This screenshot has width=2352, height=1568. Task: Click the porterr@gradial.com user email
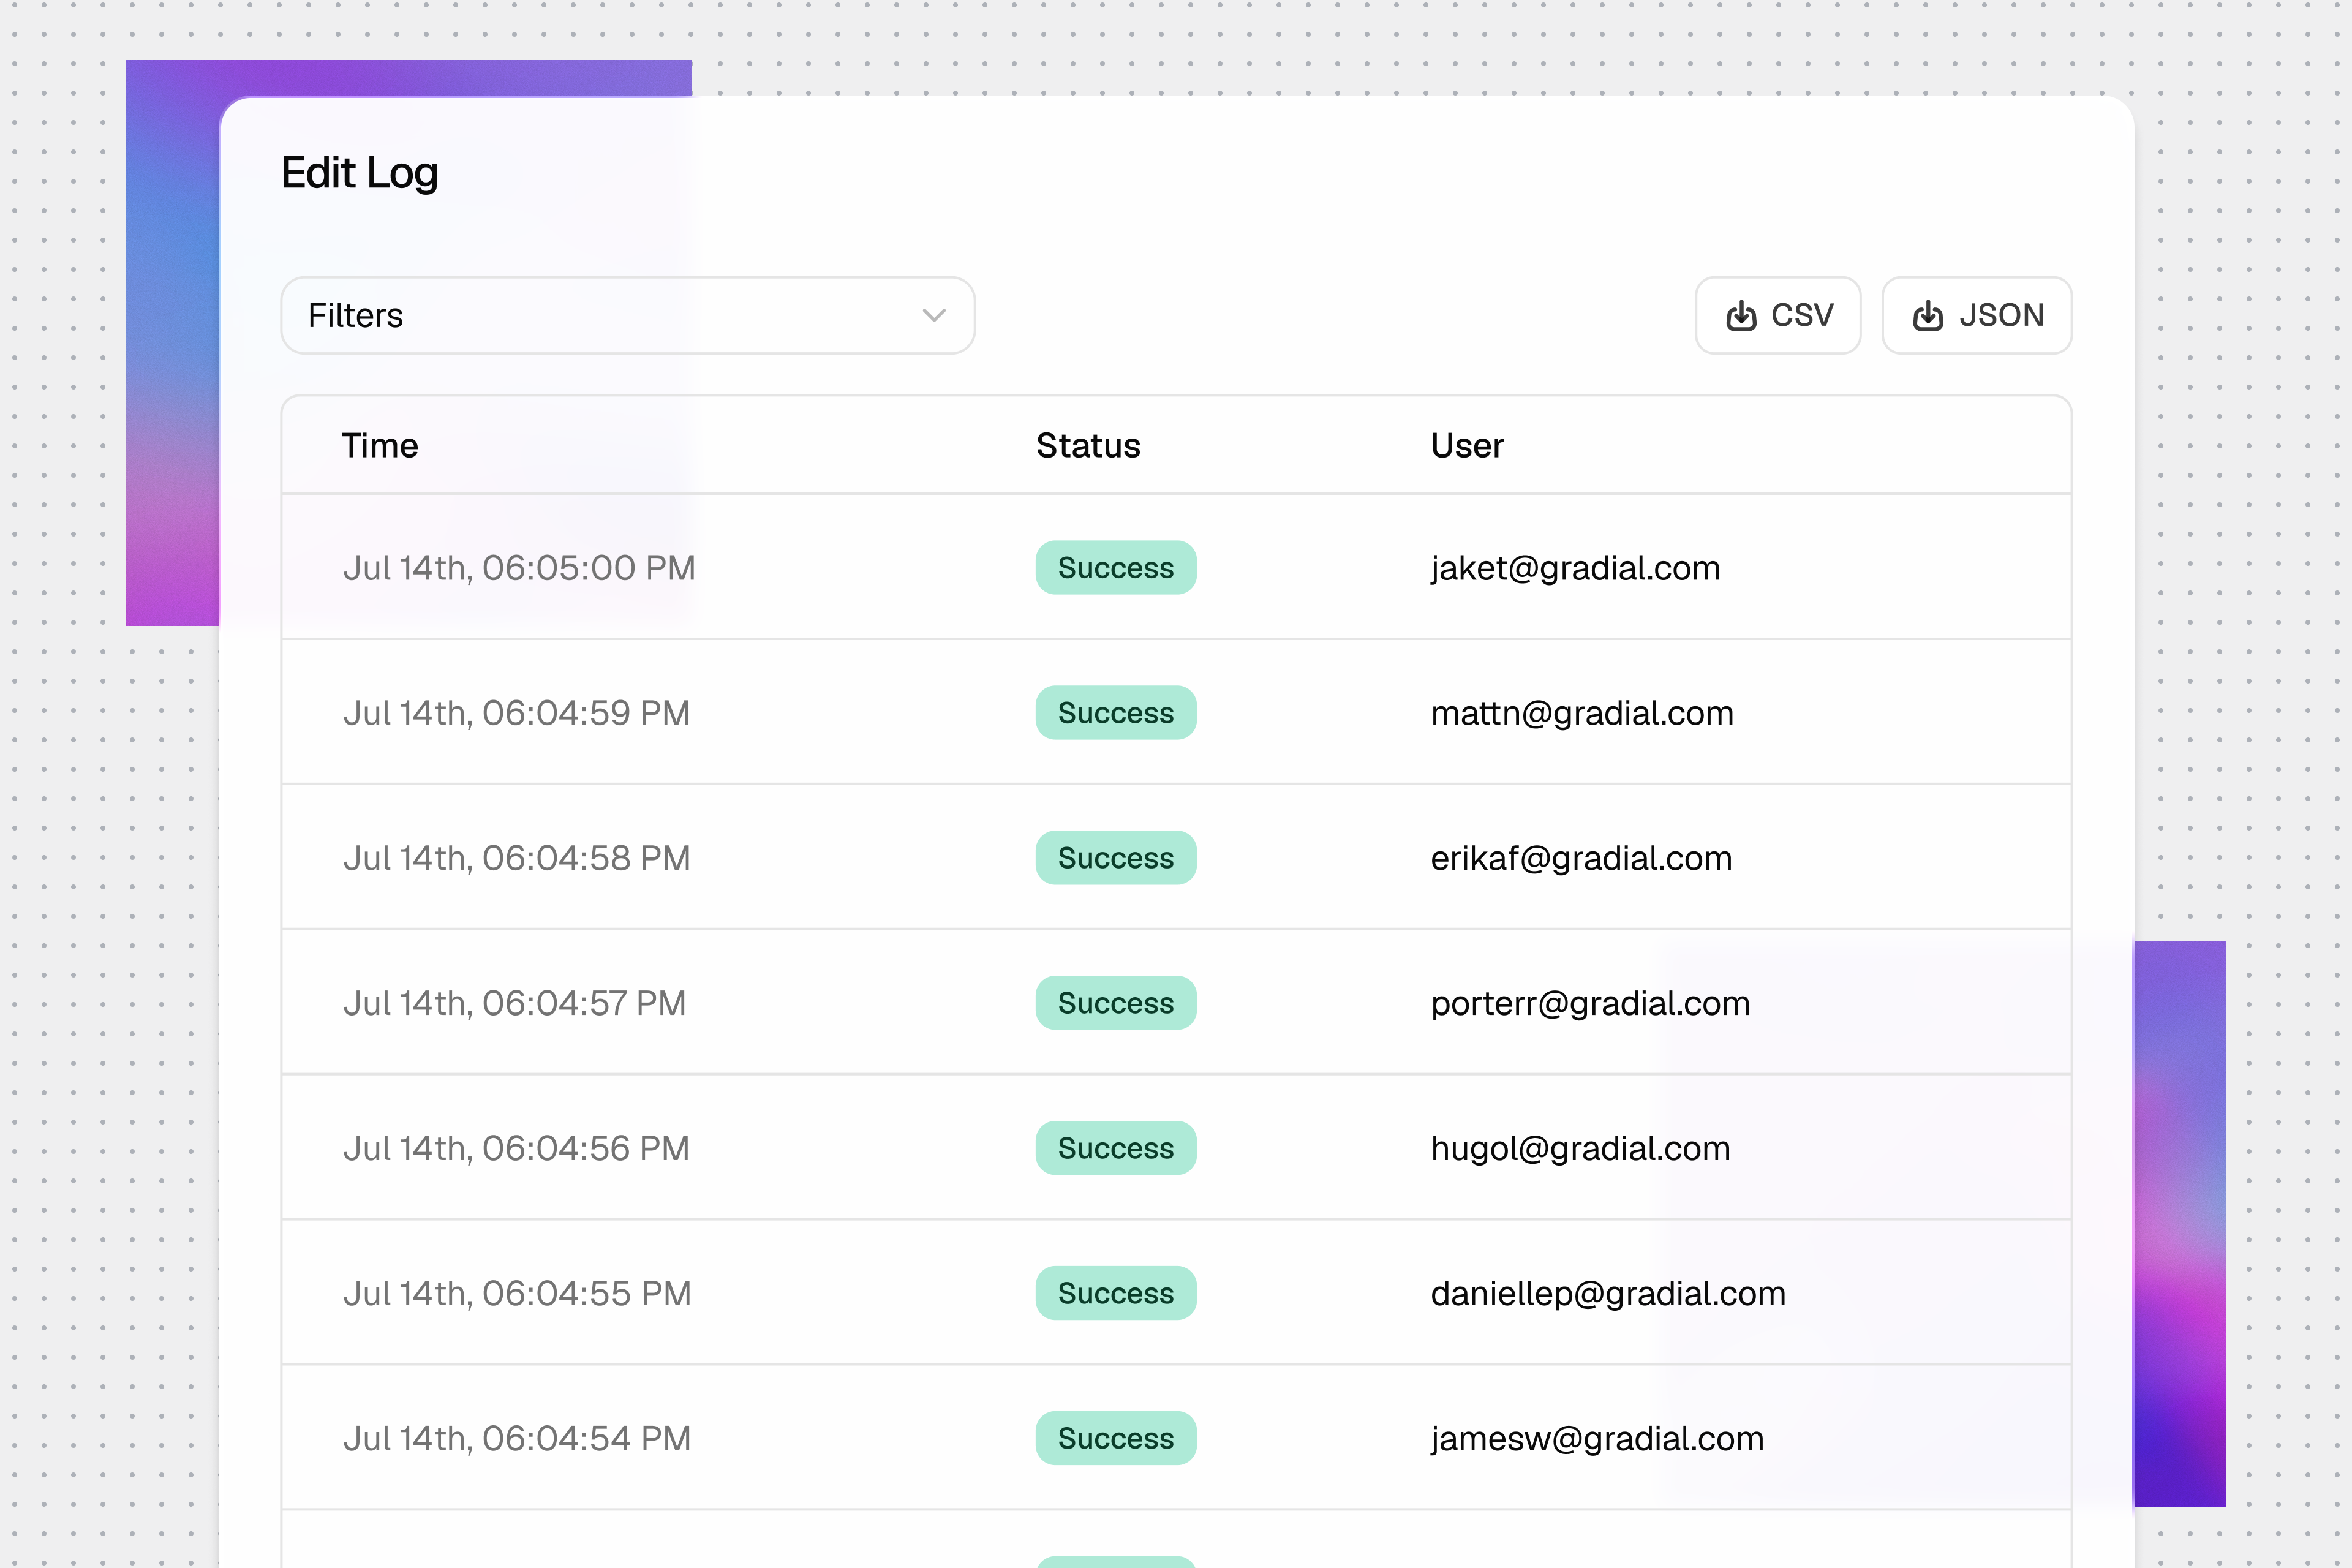pos(1590,1003)
